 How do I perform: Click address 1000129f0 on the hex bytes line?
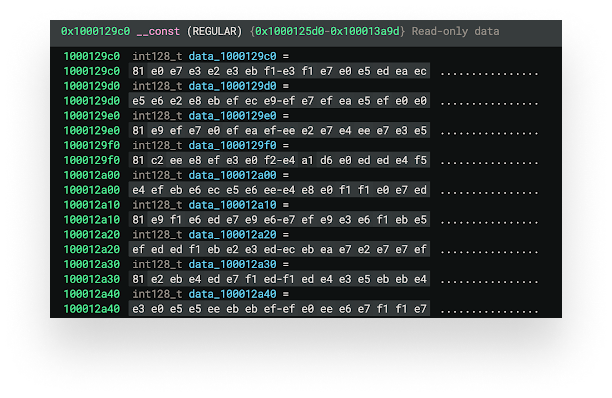tap(92, 160)
